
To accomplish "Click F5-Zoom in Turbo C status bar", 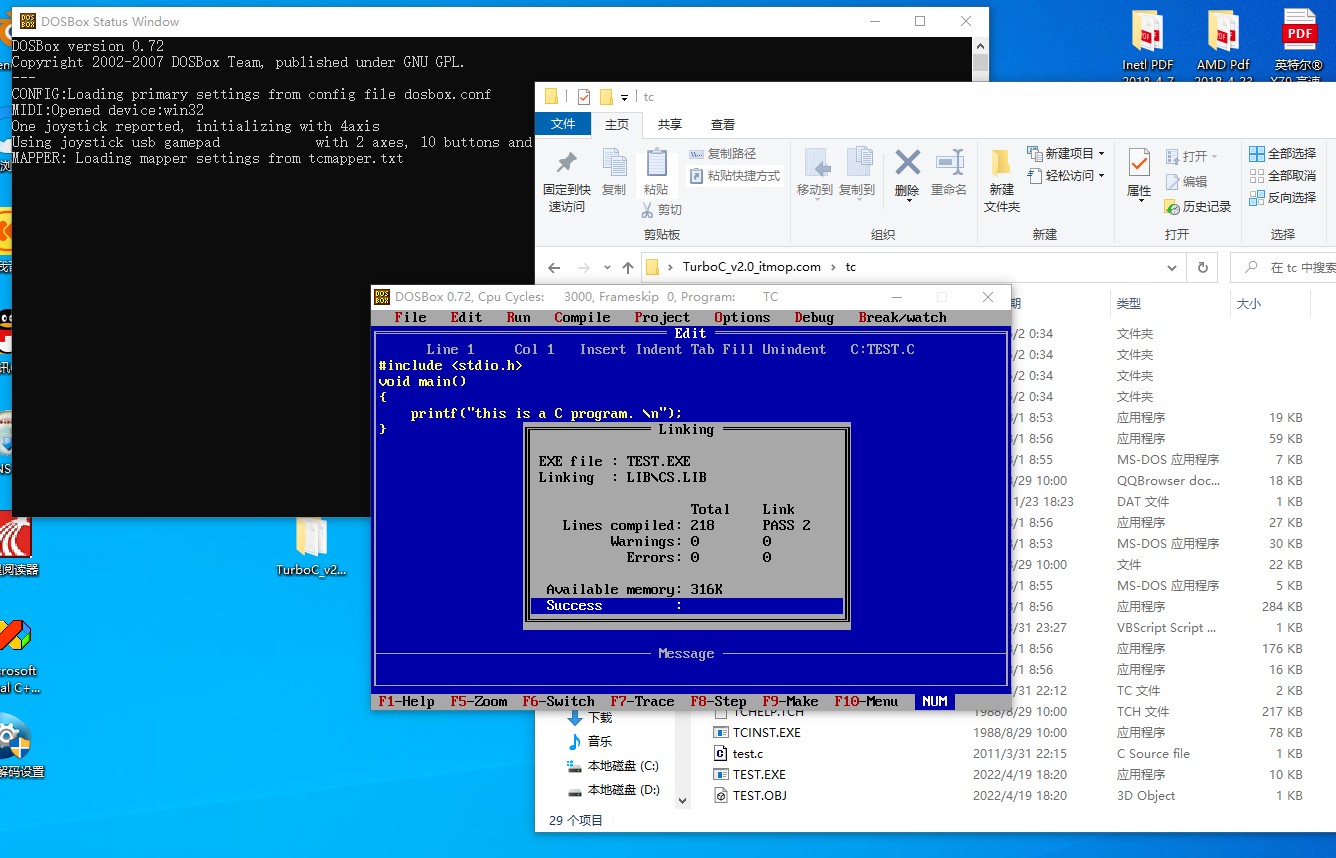I will [478, 702].
